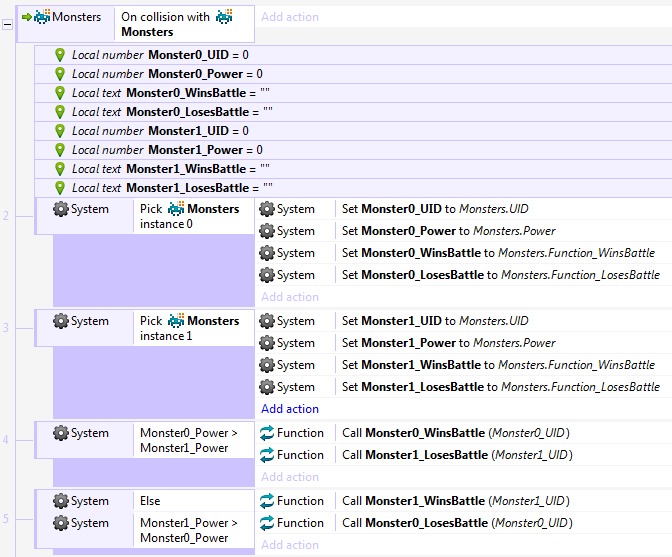Image resolution: width=672 pixels, height=557 pixels.
Task: Click pin icon for Monster0_WinsBattle variable
Action: [x=60, y=93]
